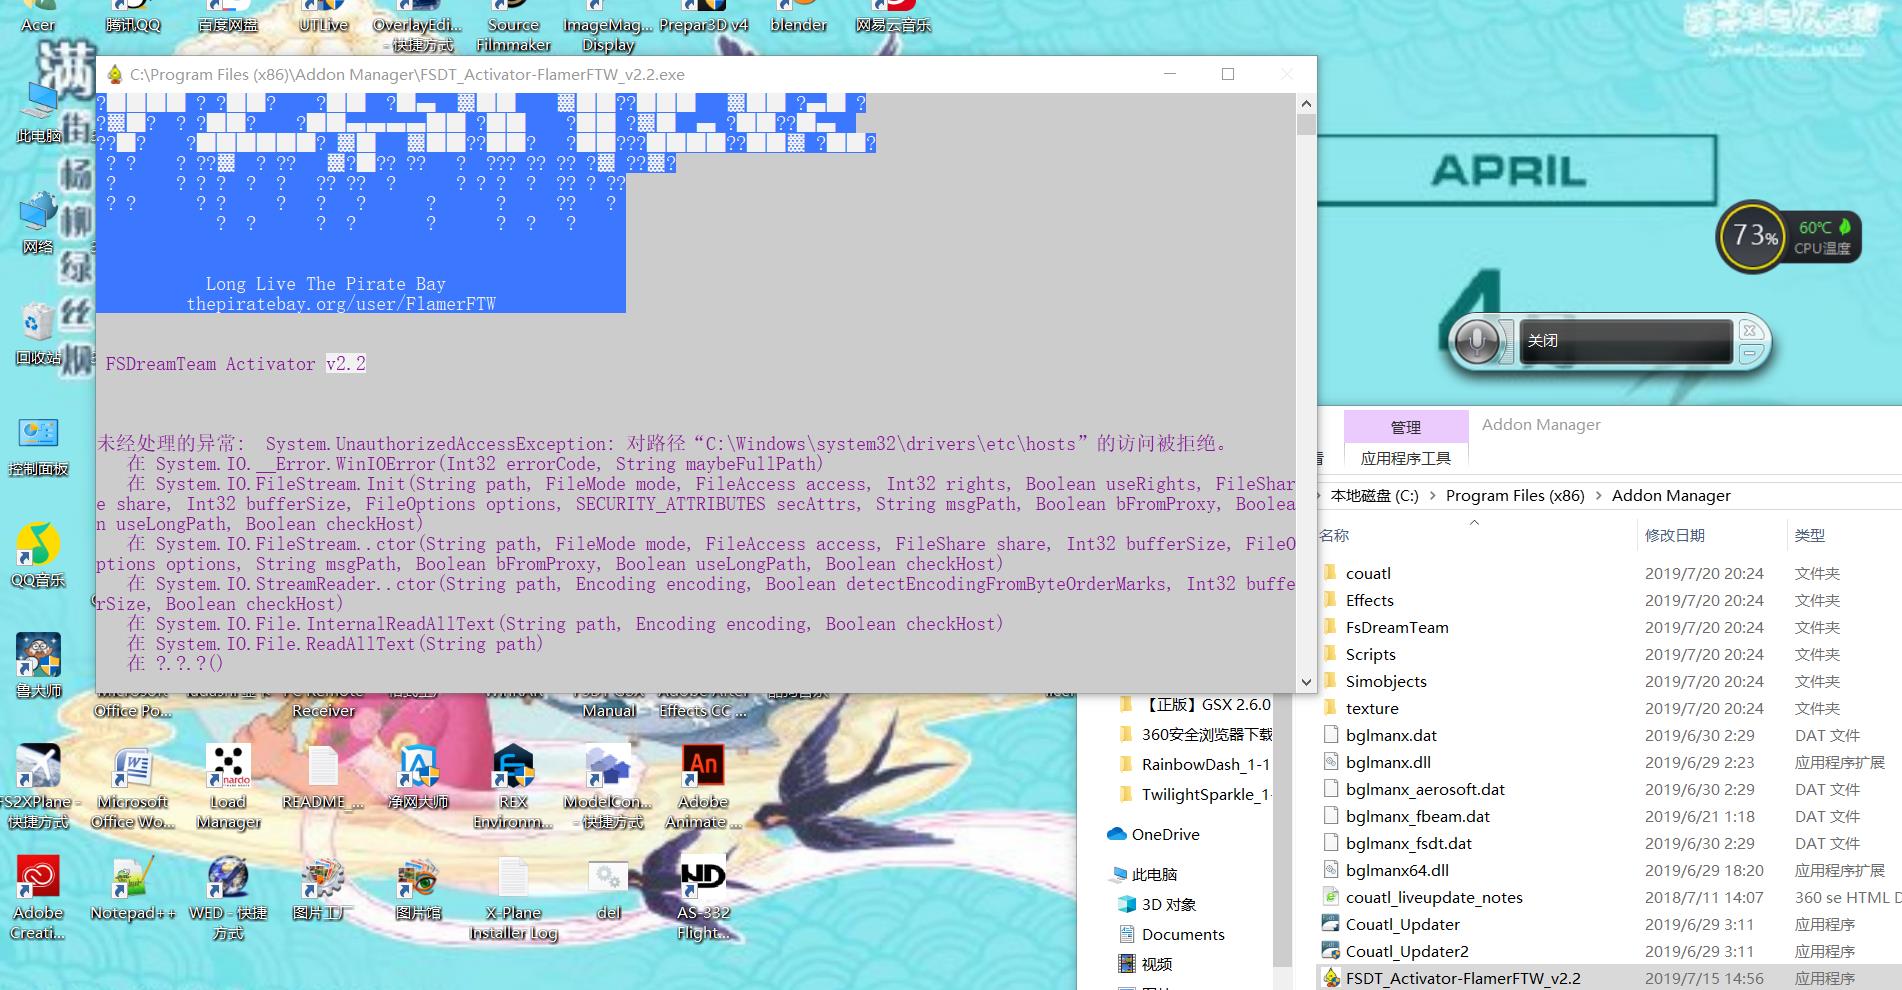This screenshot has width=1902, height=990.
Task: Sort files by 名称 column header
Action: 1334,535
